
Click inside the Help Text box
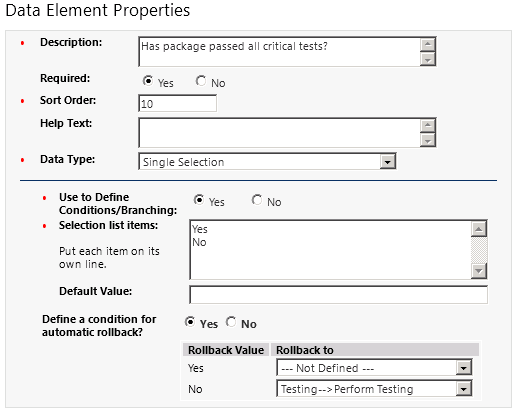pos(280,133)
